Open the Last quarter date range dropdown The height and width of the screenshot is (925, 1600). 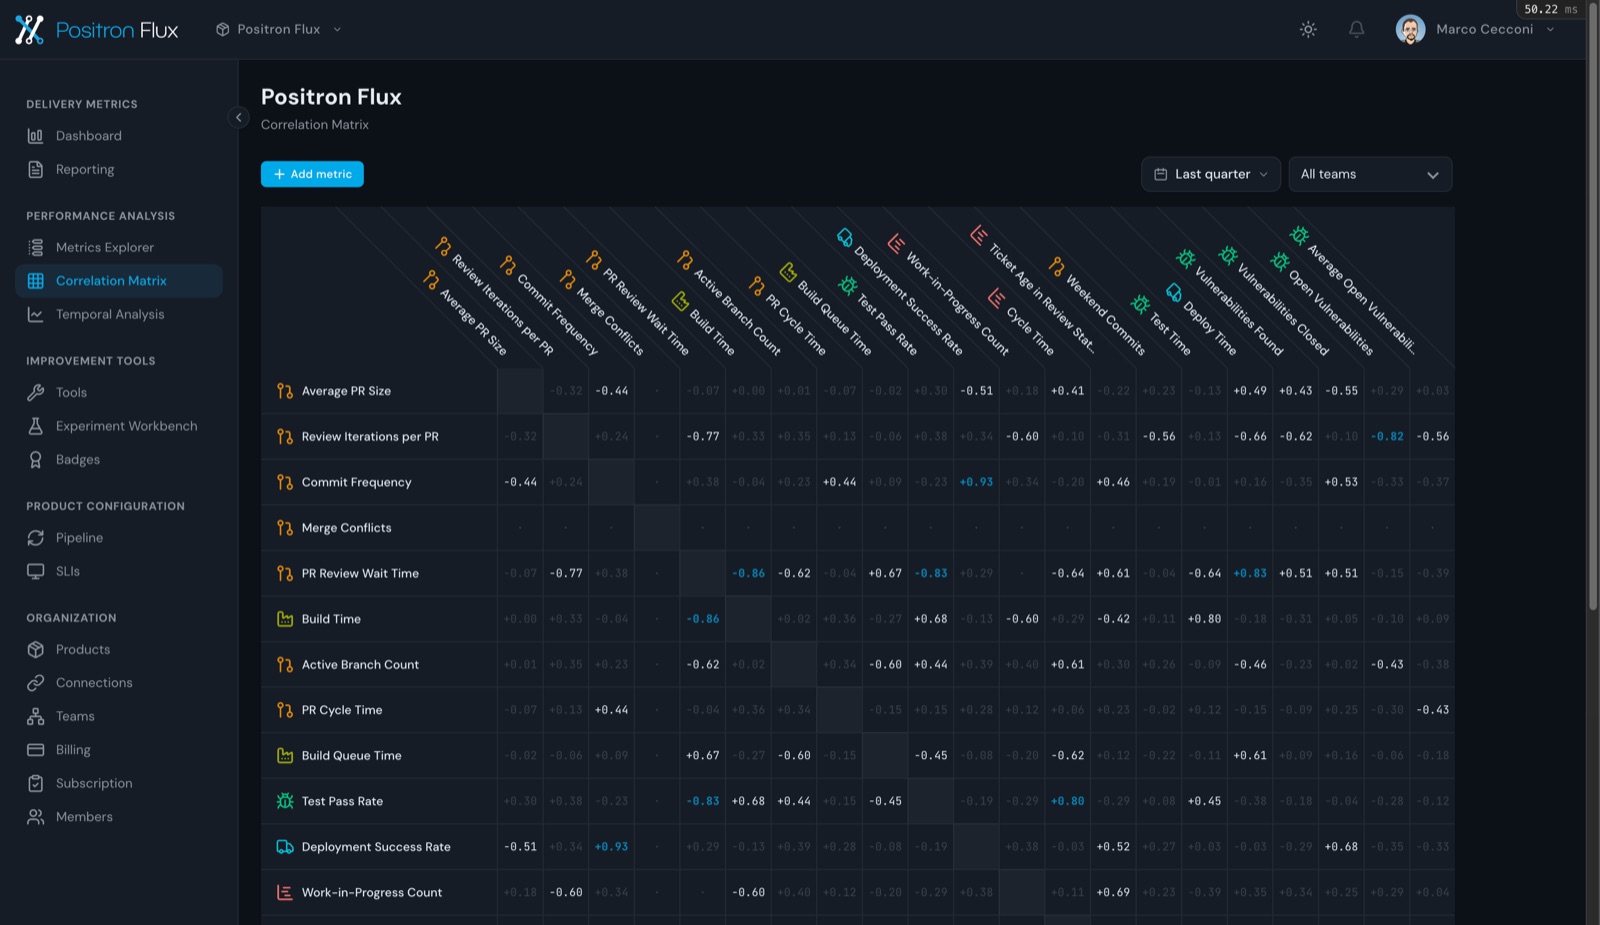coord(1211,174)
